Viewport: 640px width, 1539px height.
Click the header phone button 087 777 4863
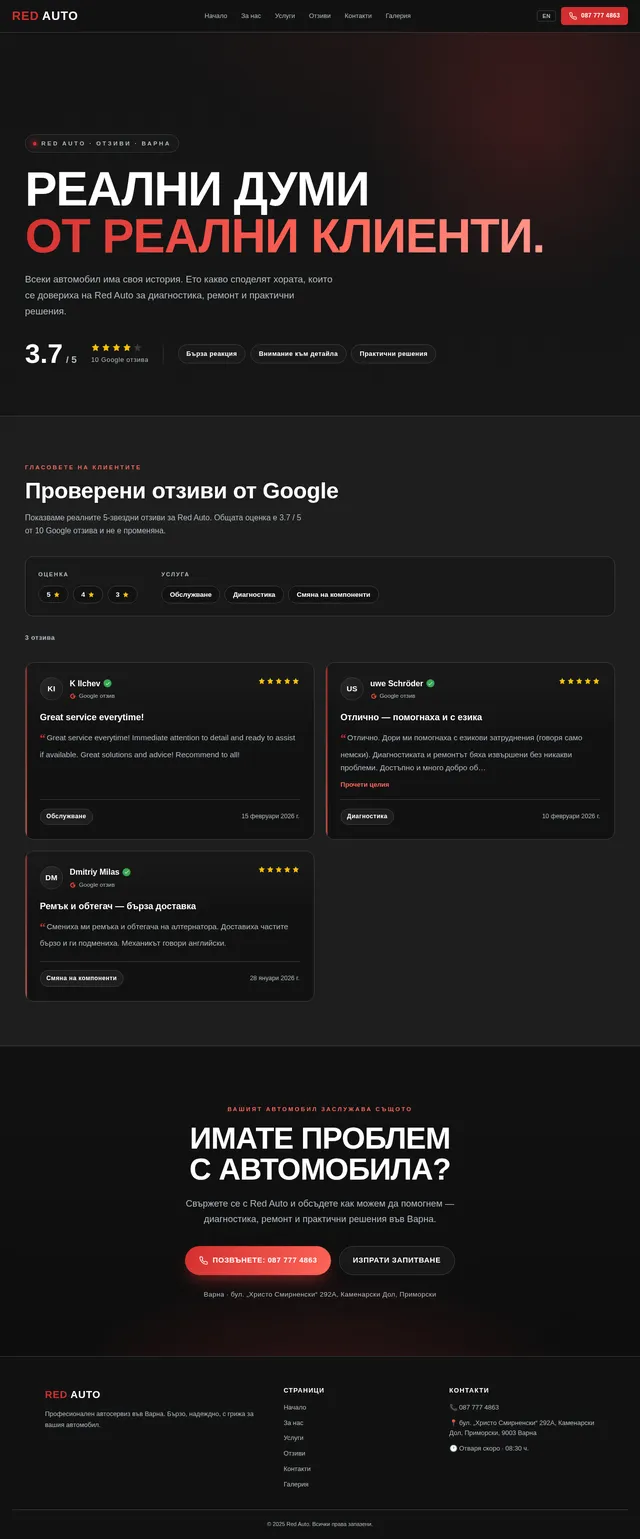[594, 16]
